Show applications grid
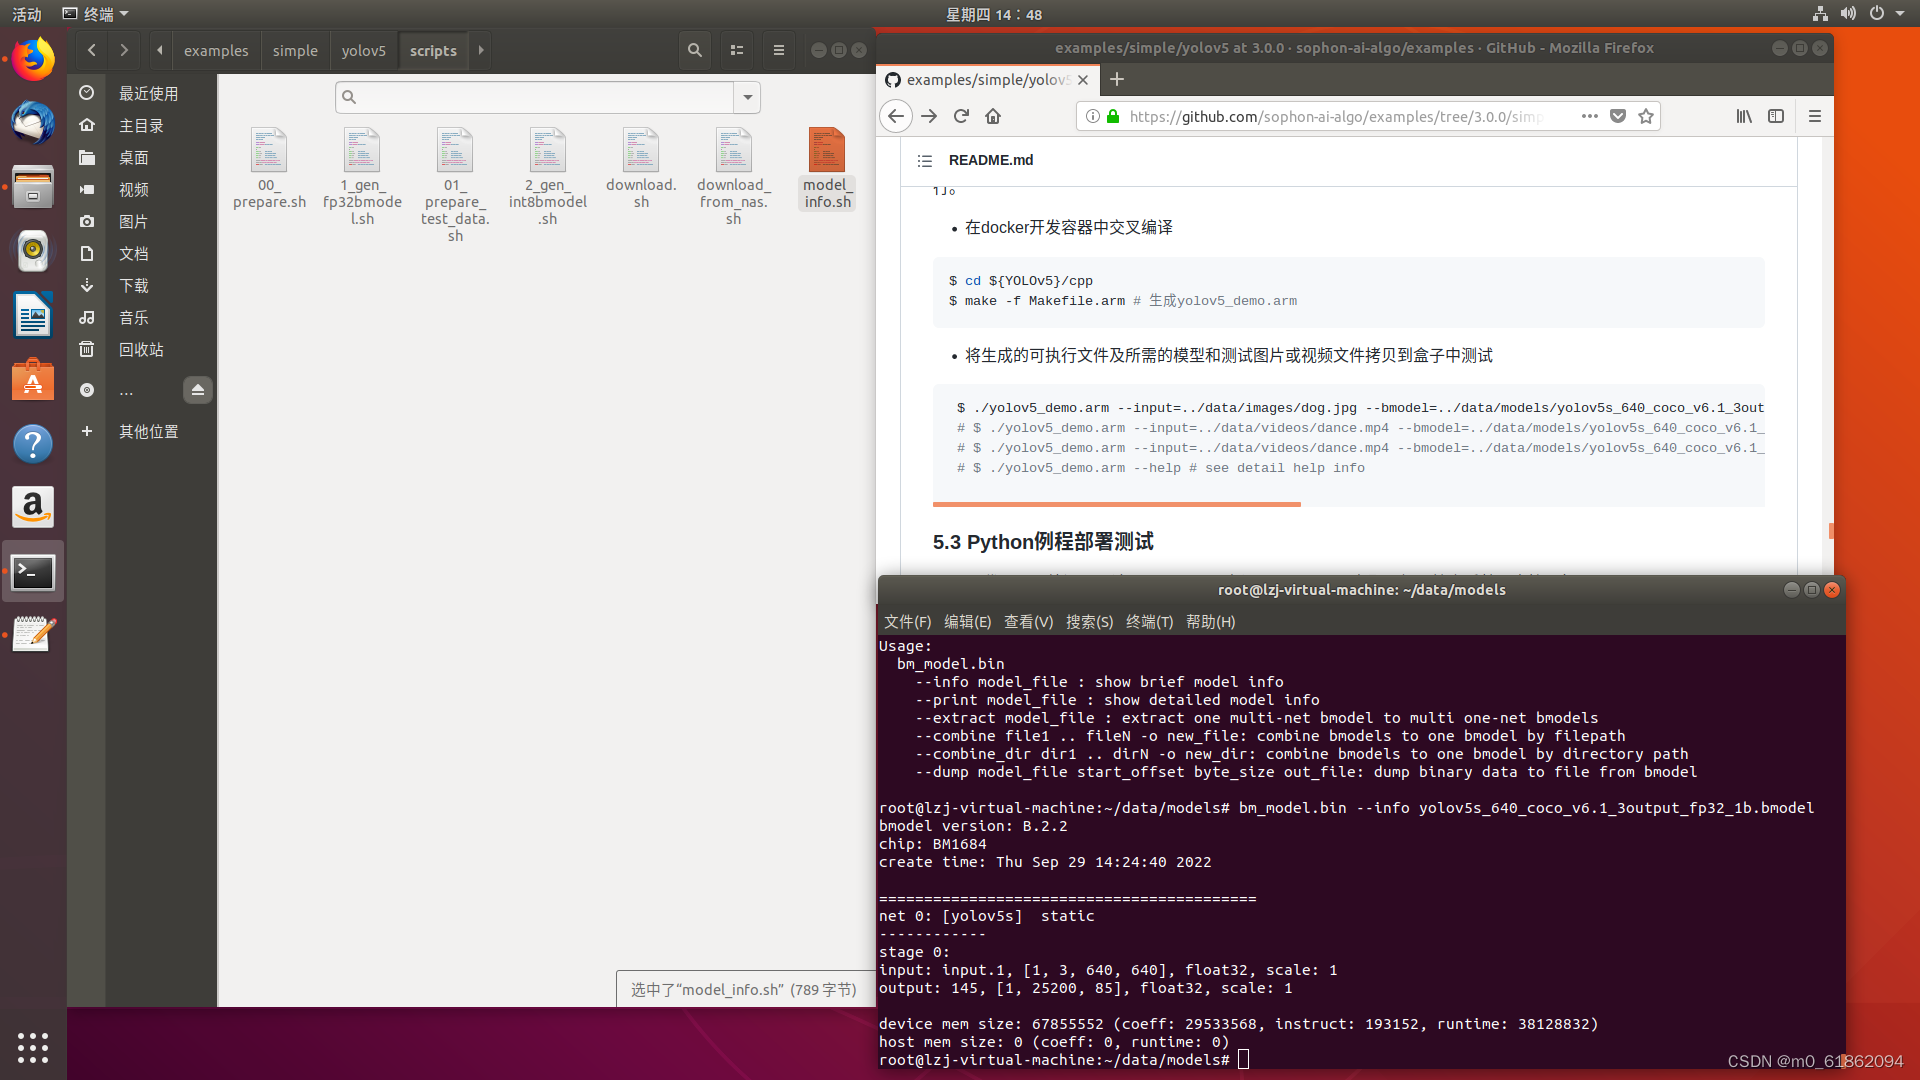The height and width of the screenshot is (1080, 1920). [x=33, y=1047]
